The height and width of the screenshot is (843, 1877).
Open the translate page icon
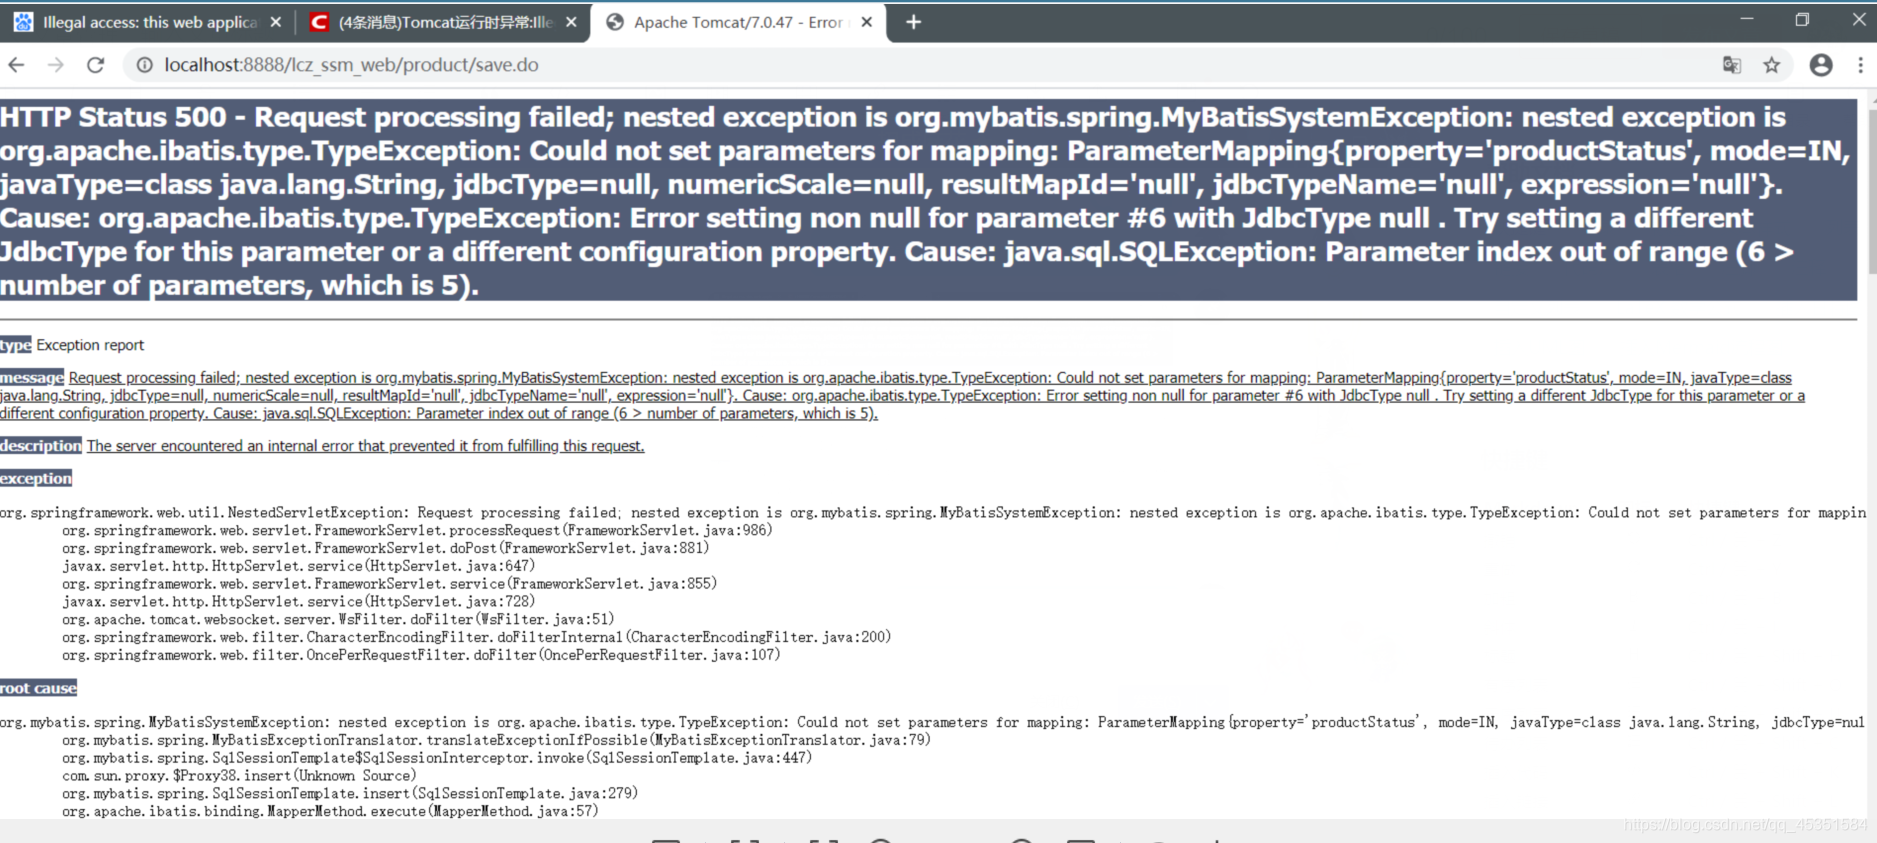[1732, 65]
